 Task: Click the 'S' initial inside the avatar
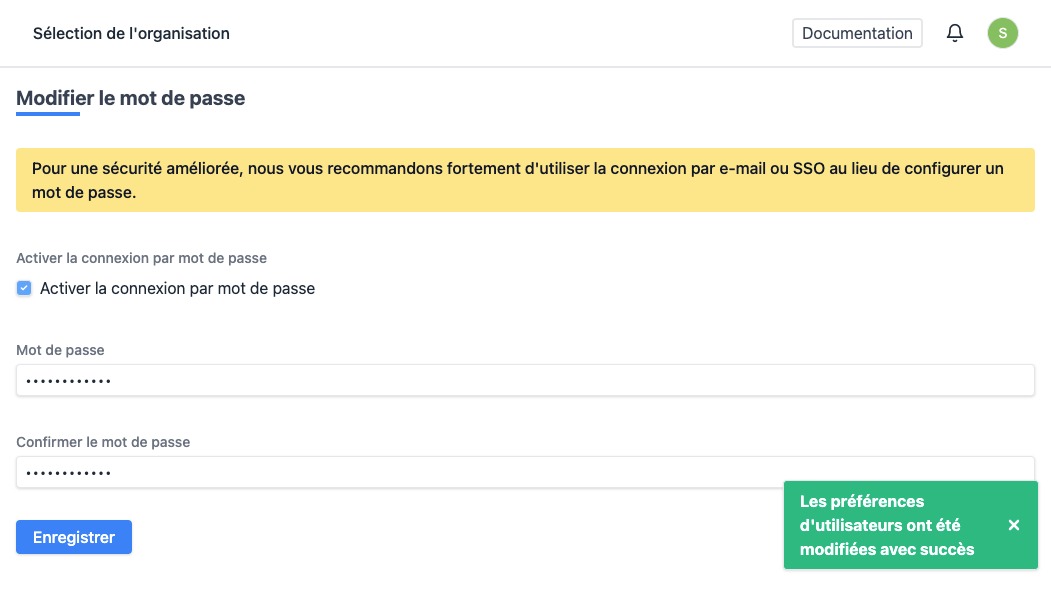pyautogui.click(x=1003, y=33)
